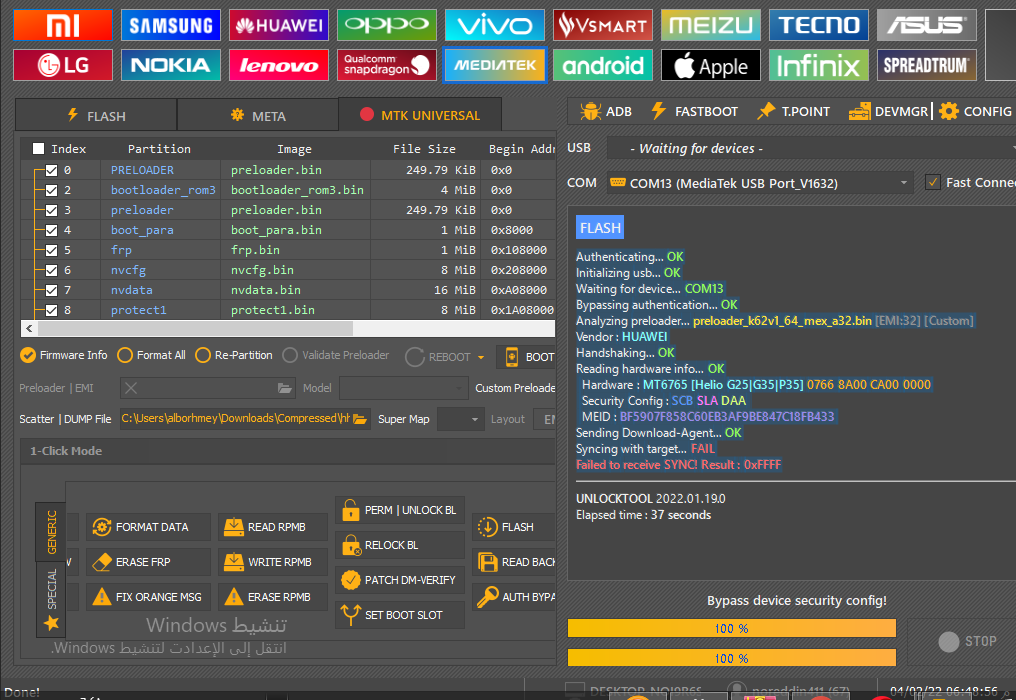Viewport: 1016px width, 700px height.
Task: Click the PATCH DM-VERIFY button
Action: point(400,580)
